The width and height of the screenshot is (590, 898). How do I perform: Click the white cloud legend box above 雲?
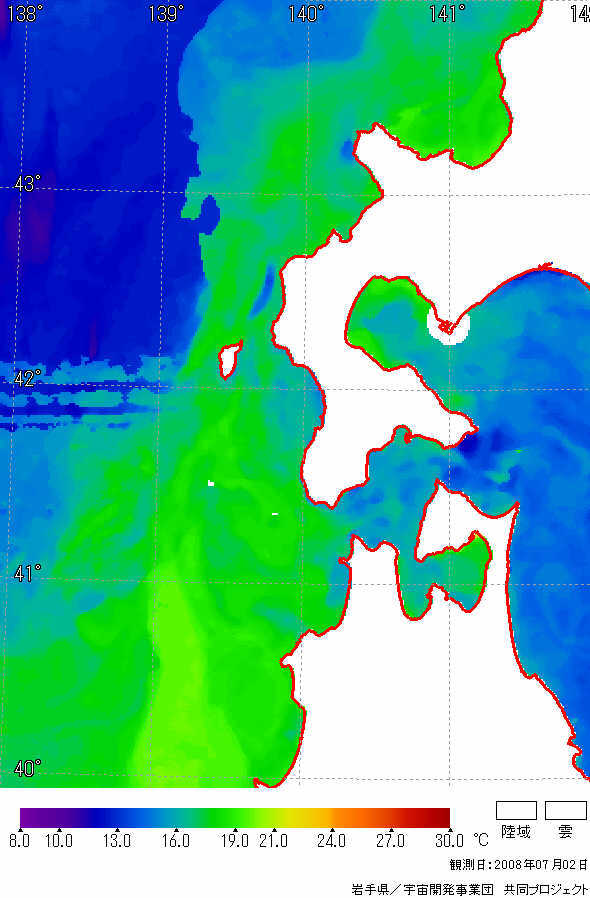click(565, 810)
